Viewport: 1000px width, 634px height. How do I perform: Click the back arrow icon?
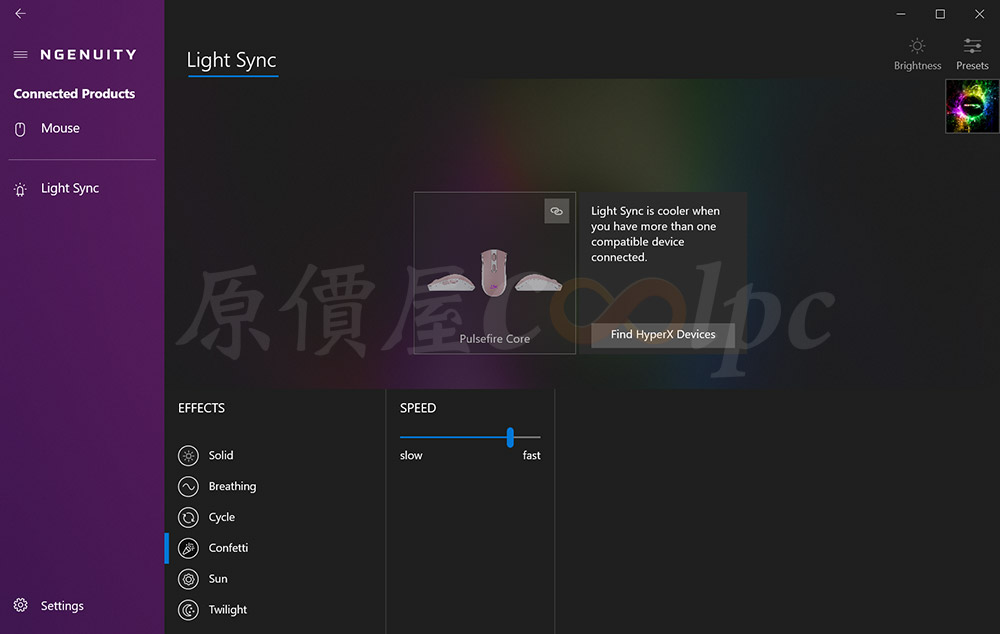[20, 13]
